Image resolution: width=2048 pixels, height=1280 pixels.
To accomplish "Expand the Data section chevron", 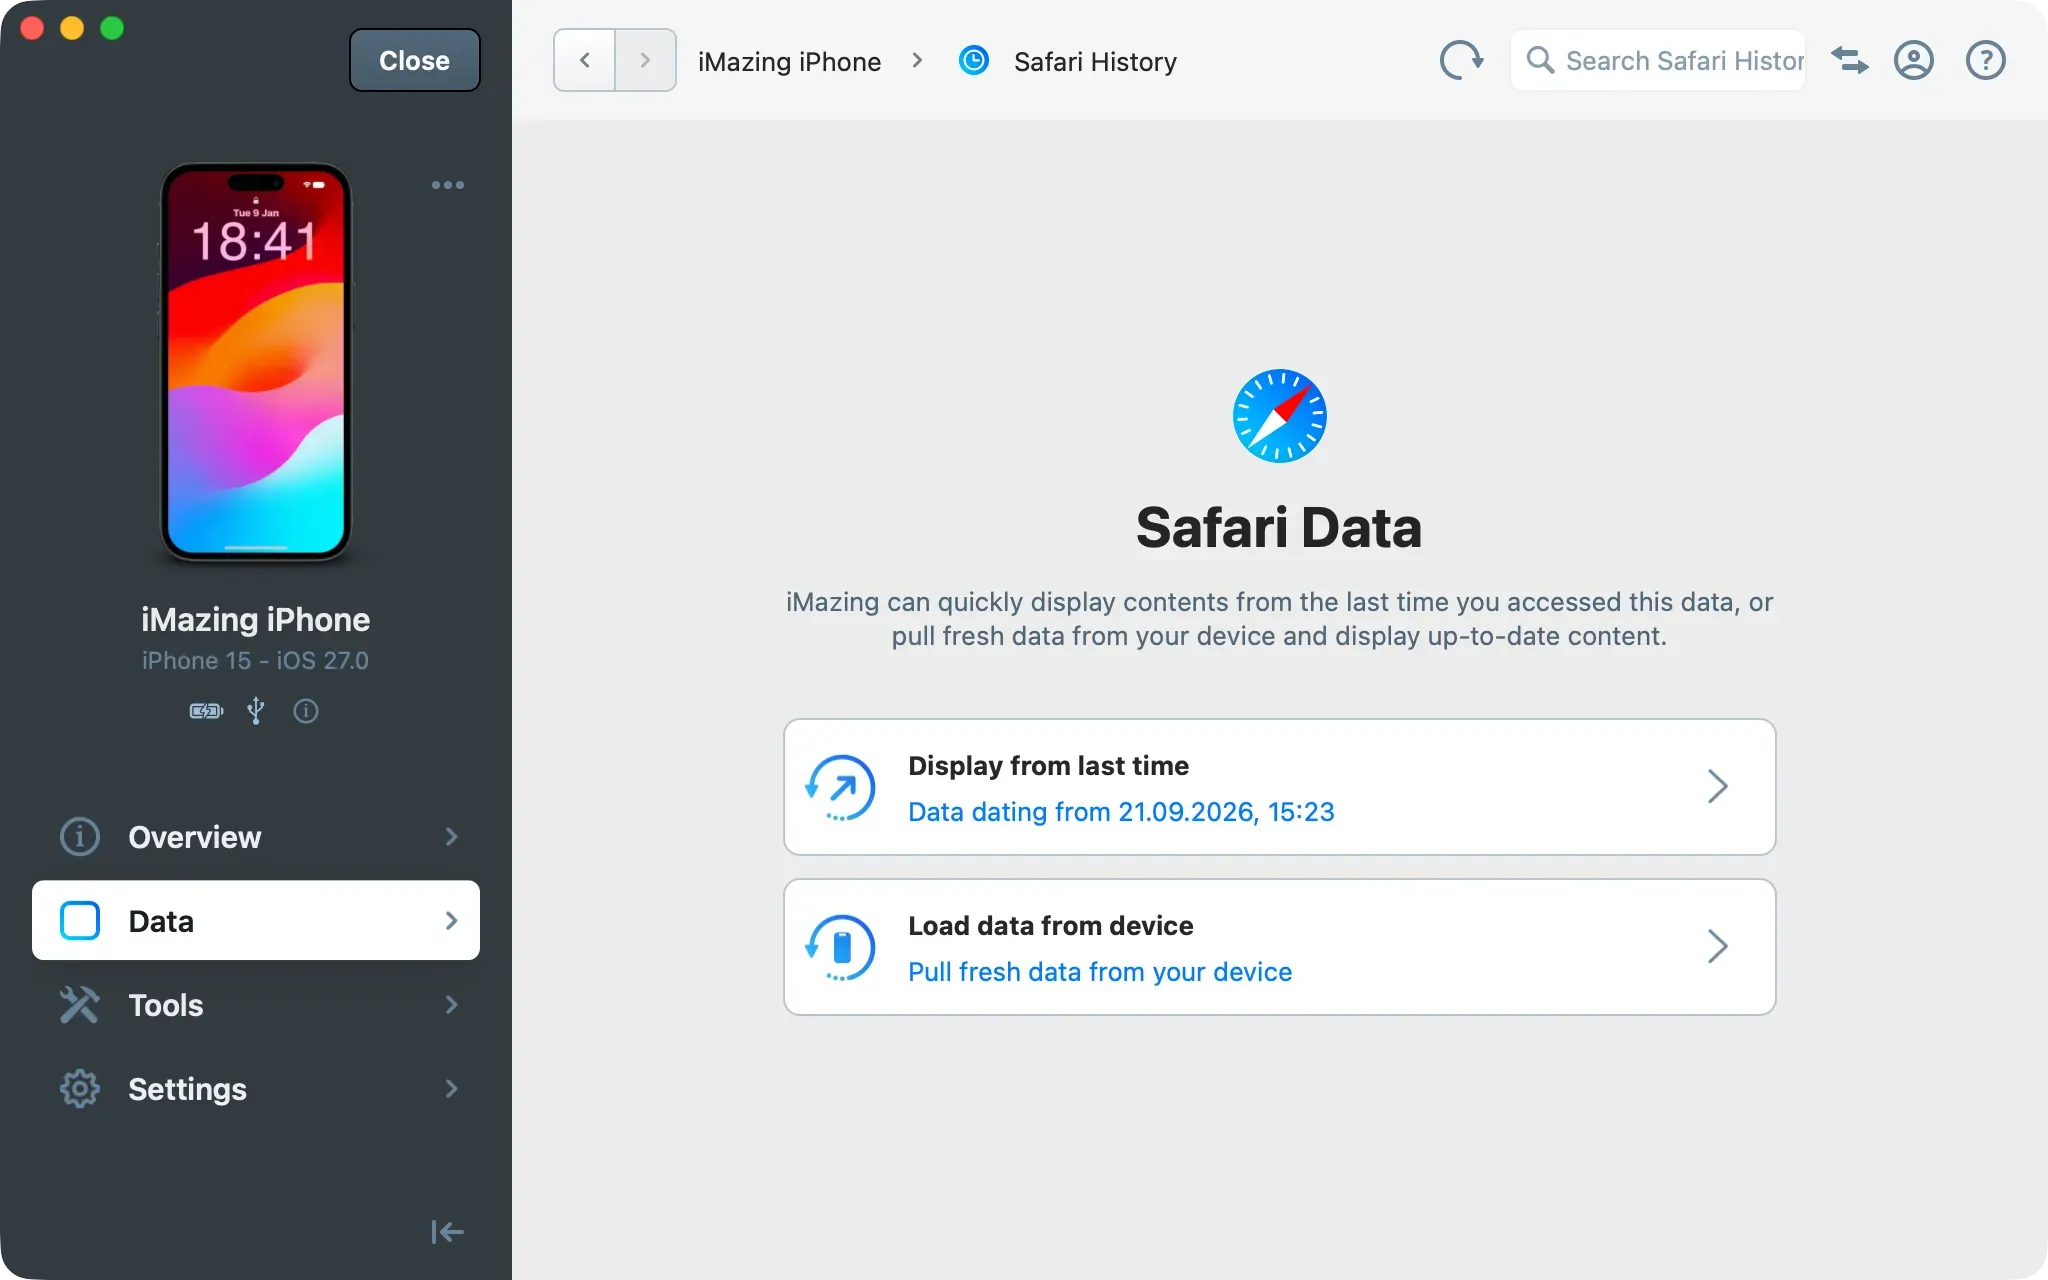I will [x=451, y=921].
